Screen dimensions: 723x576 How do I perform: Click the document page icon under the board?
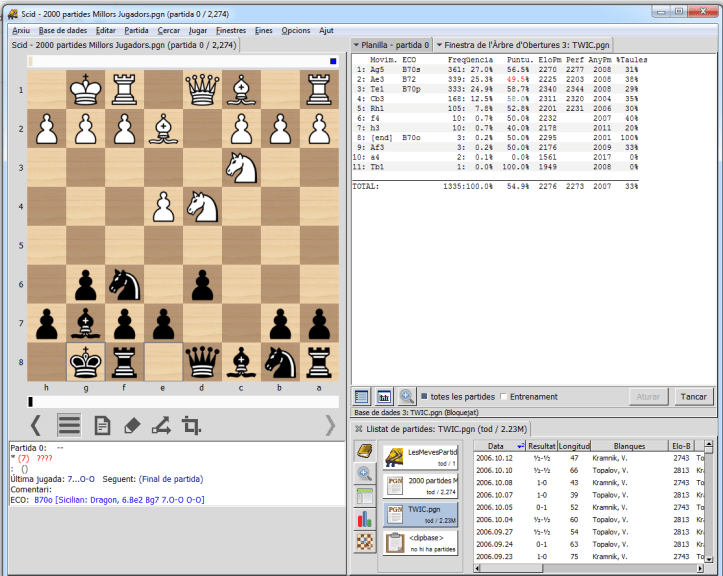(x=101, y=426)
